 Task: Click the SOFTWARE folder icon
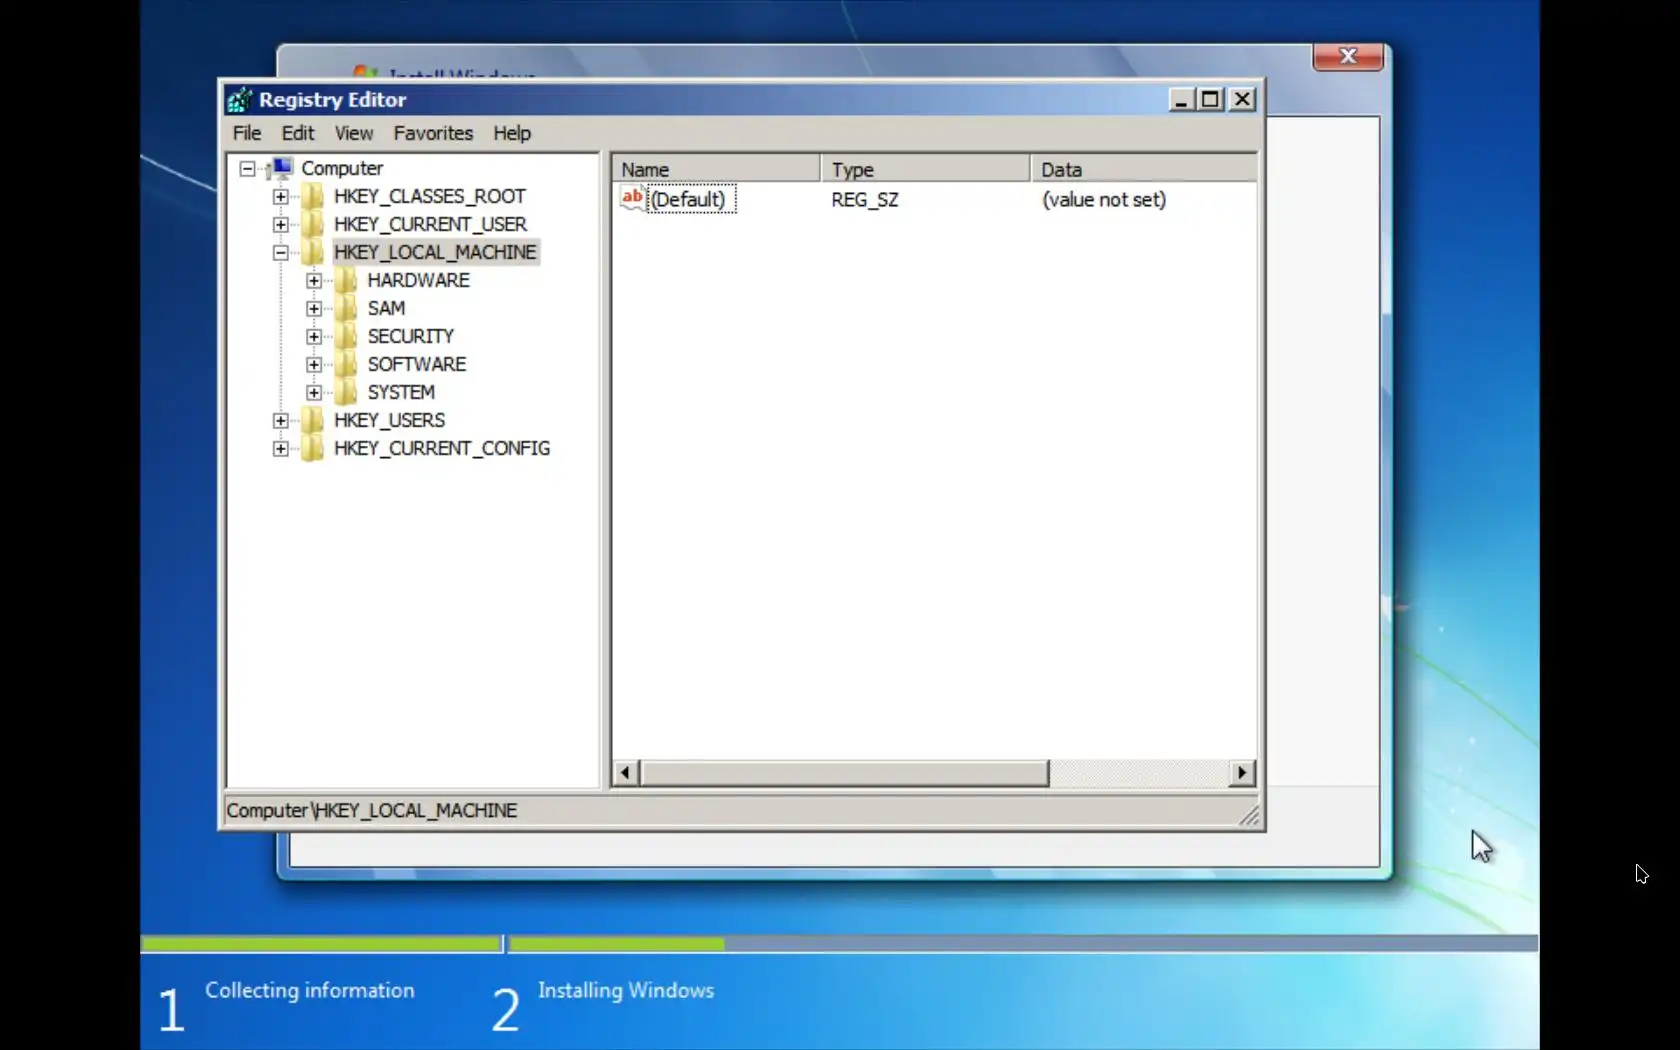(x=346, y=364)
